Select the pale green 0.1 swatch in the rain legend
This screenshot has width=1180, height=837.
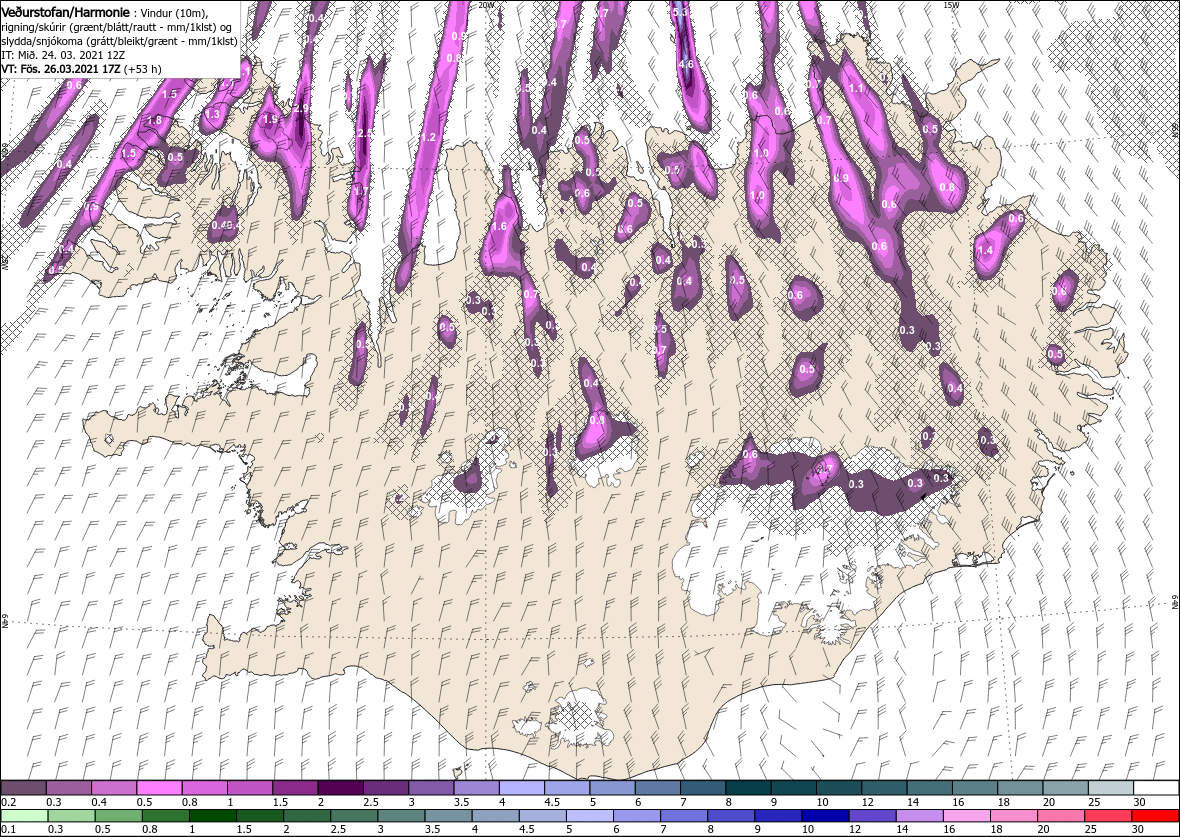(25, 816)
